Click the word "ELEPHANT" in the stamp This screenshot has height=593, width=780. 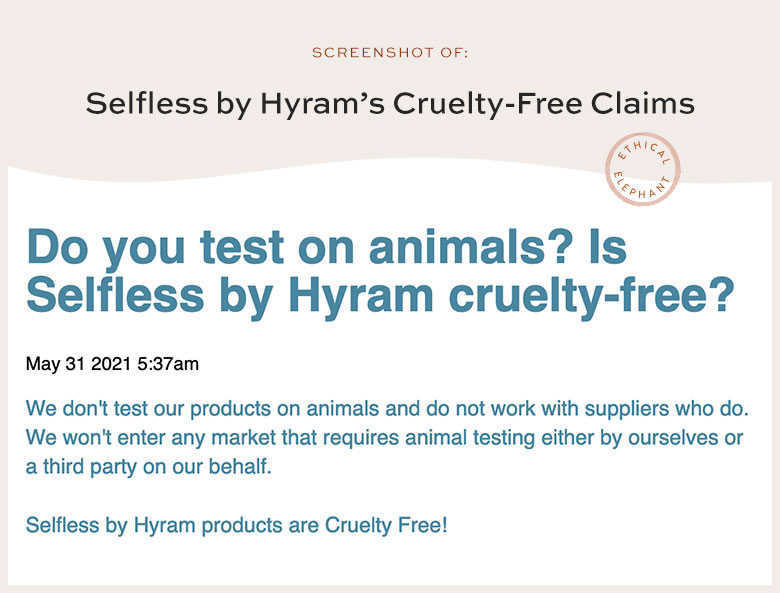(x=642, y=186)
